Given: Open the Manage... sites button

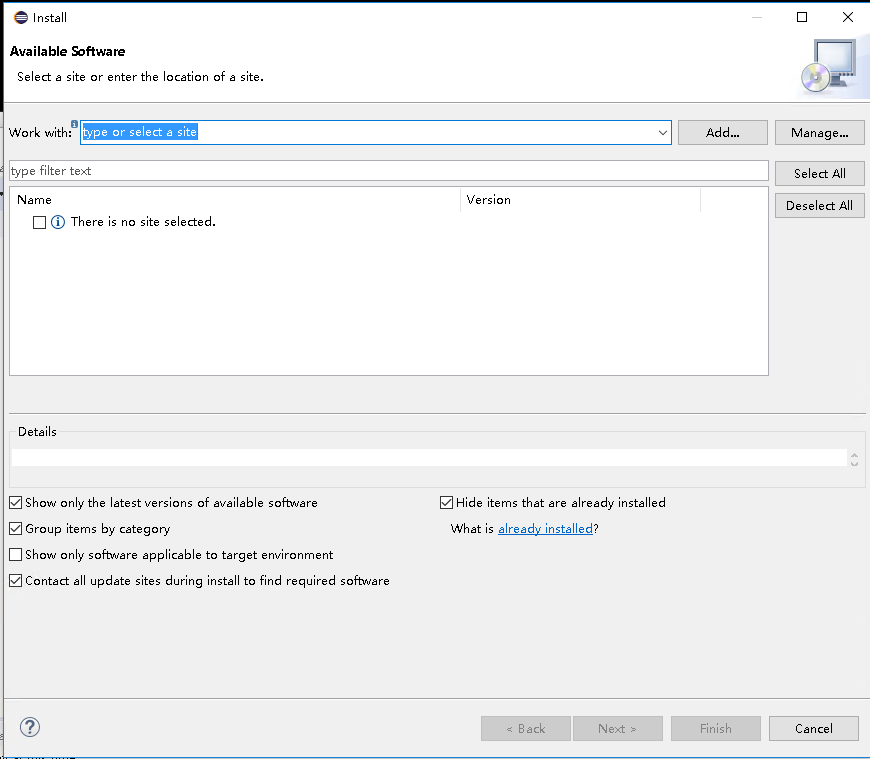Looking at the screenshot, I should point(820,133).
